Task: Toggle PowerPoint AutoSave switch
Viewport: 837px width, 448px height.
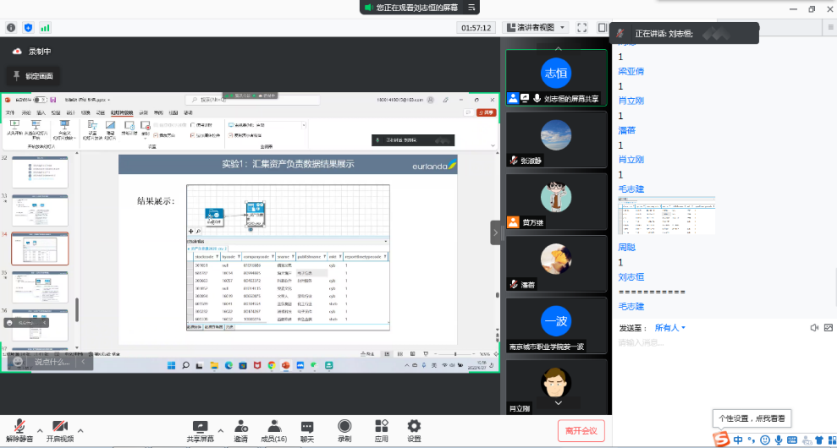Action: [41, 100]
